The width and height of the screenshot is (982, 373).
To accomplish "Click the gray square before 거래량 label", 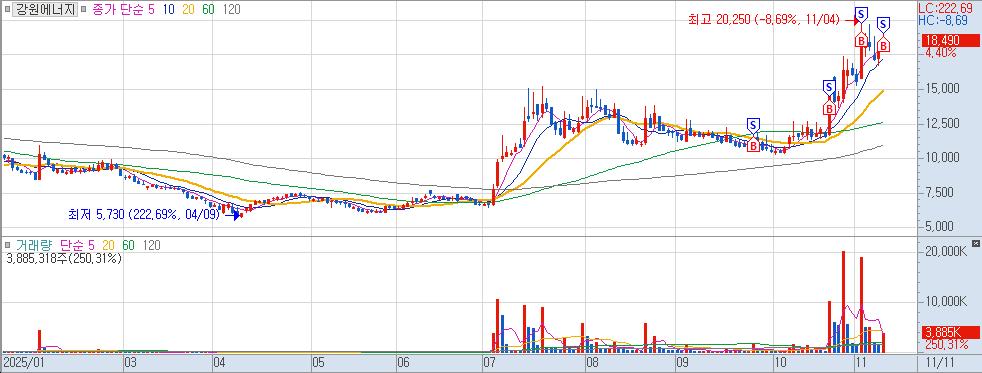I will coord(7,246).
